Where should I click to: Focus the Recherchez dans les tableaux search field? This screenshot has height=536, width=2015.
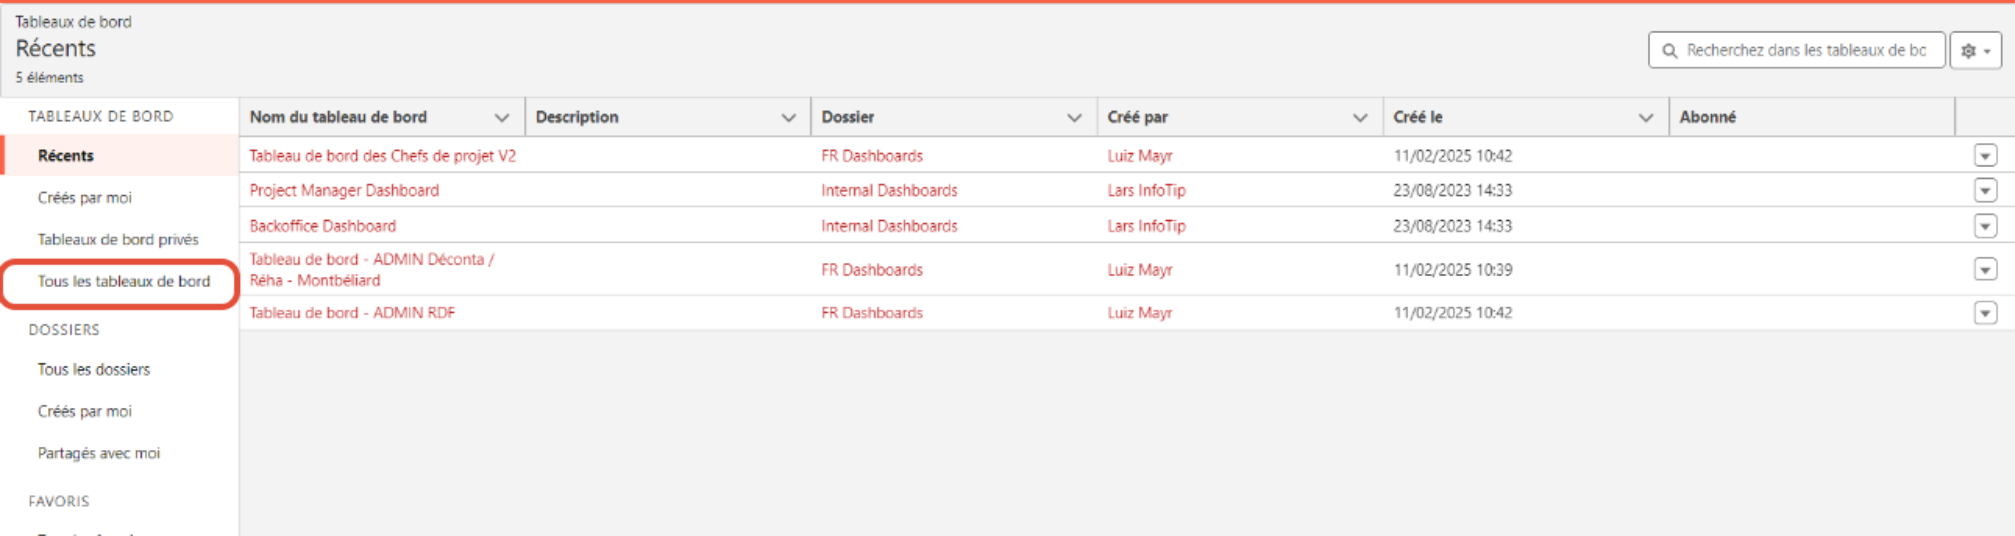1796,50
